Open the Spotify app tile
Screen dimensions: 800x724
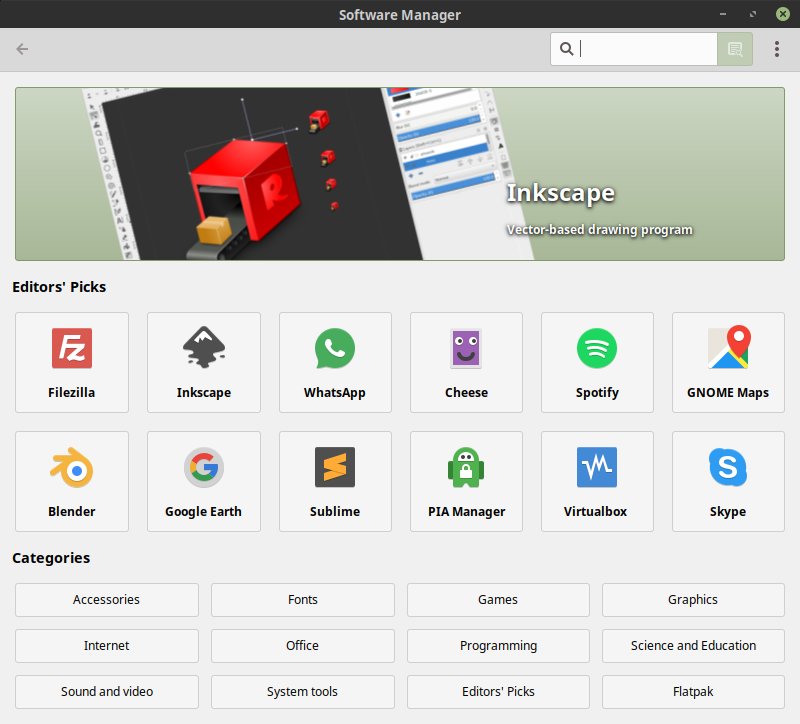click(x=597, y=362)
